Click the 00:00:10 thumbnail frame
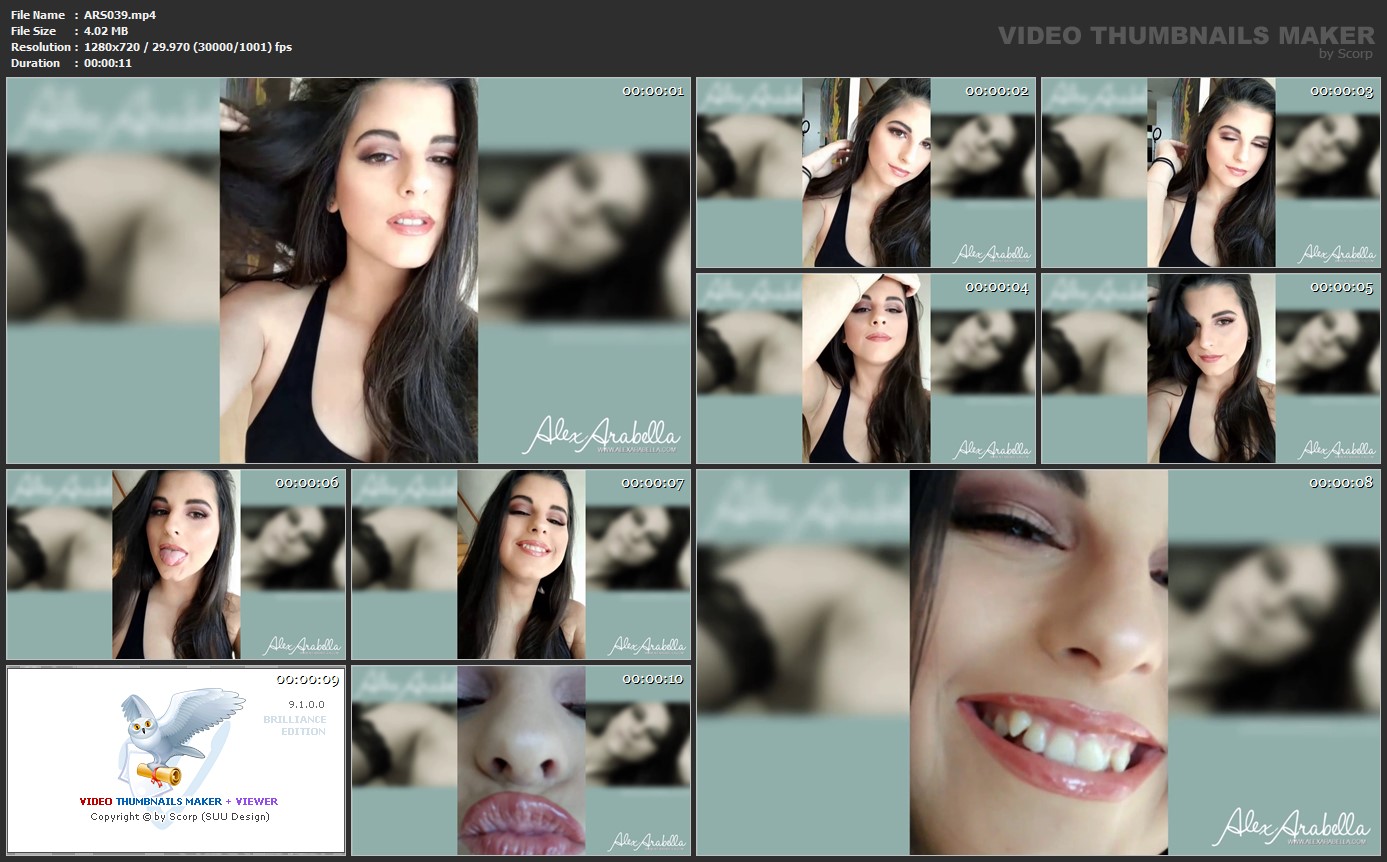The height and width of the screenshot is (862, 1387). pyautogui.click(x=521, y=760)
